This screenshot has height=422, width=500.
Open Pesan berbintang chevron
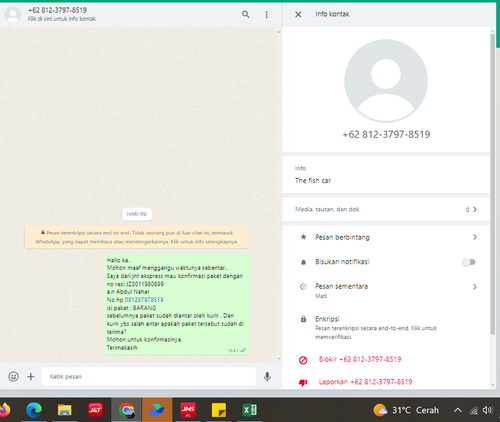tap(475, 237)
